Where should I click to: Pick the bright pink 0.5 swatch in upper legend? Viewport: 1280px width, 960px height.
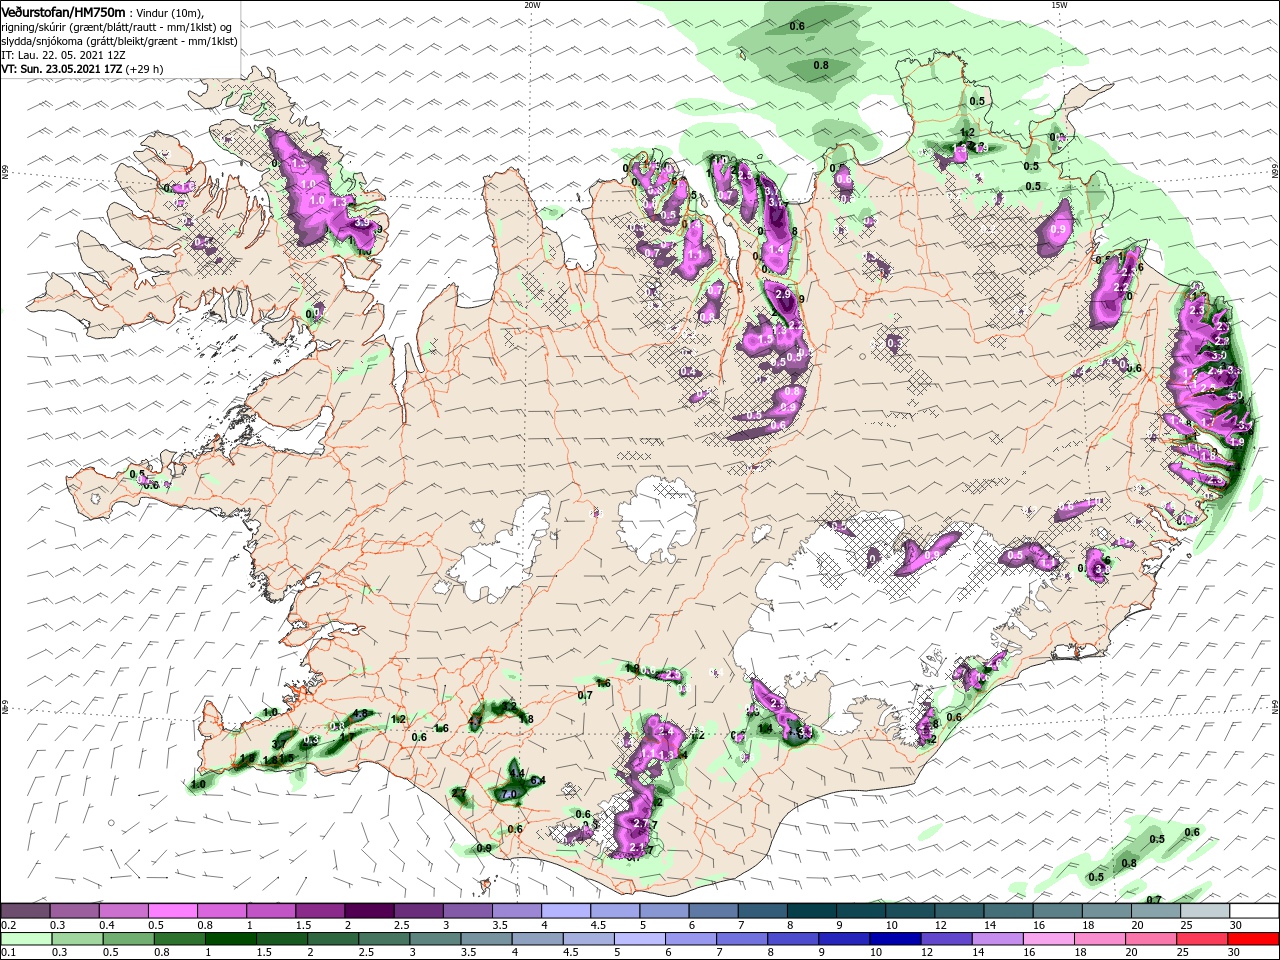coord(172,911)
